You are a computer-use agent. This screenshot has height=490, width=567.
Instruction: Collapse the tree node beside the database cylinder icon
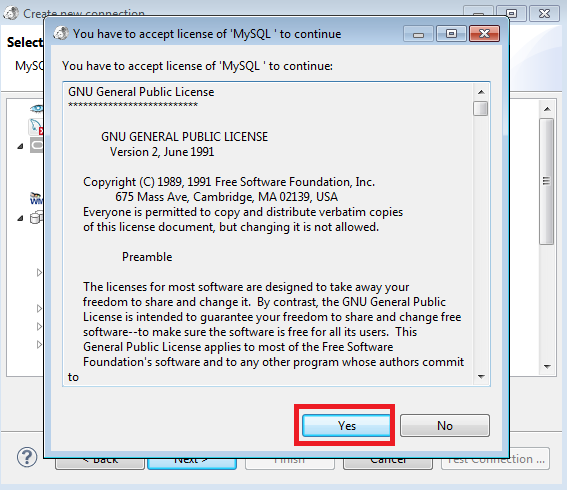tap(21, 218)
